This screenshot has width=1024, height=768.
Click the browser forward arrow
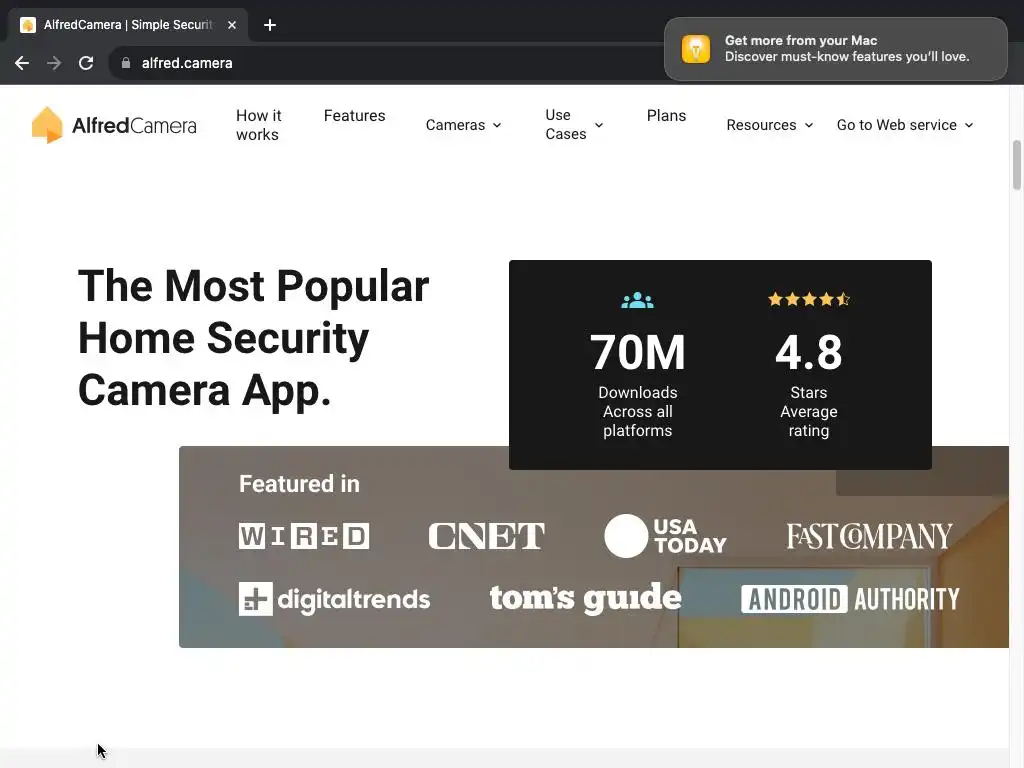coord(54,63)
